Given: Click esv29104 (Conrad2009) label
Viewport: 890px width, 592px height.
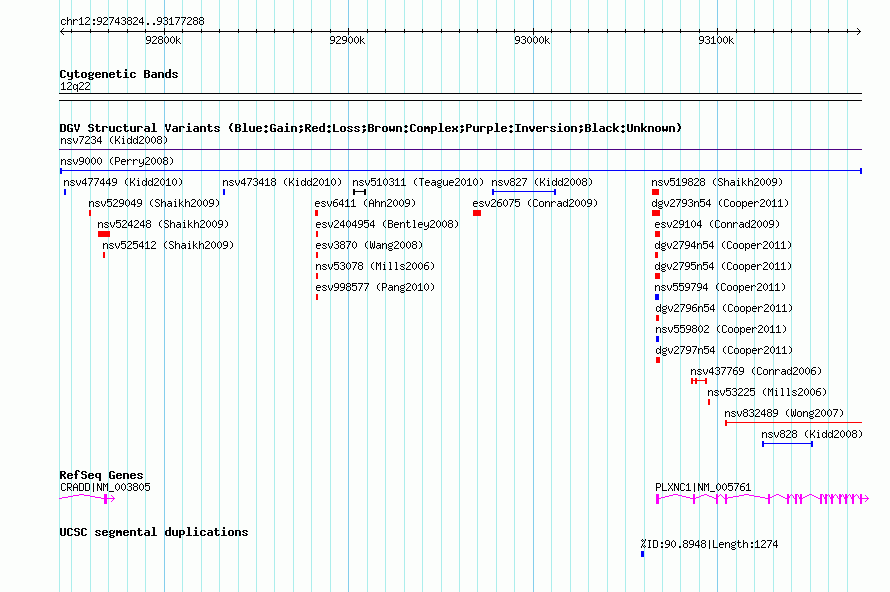Looking at the screenshot, I should coord(717,224).
